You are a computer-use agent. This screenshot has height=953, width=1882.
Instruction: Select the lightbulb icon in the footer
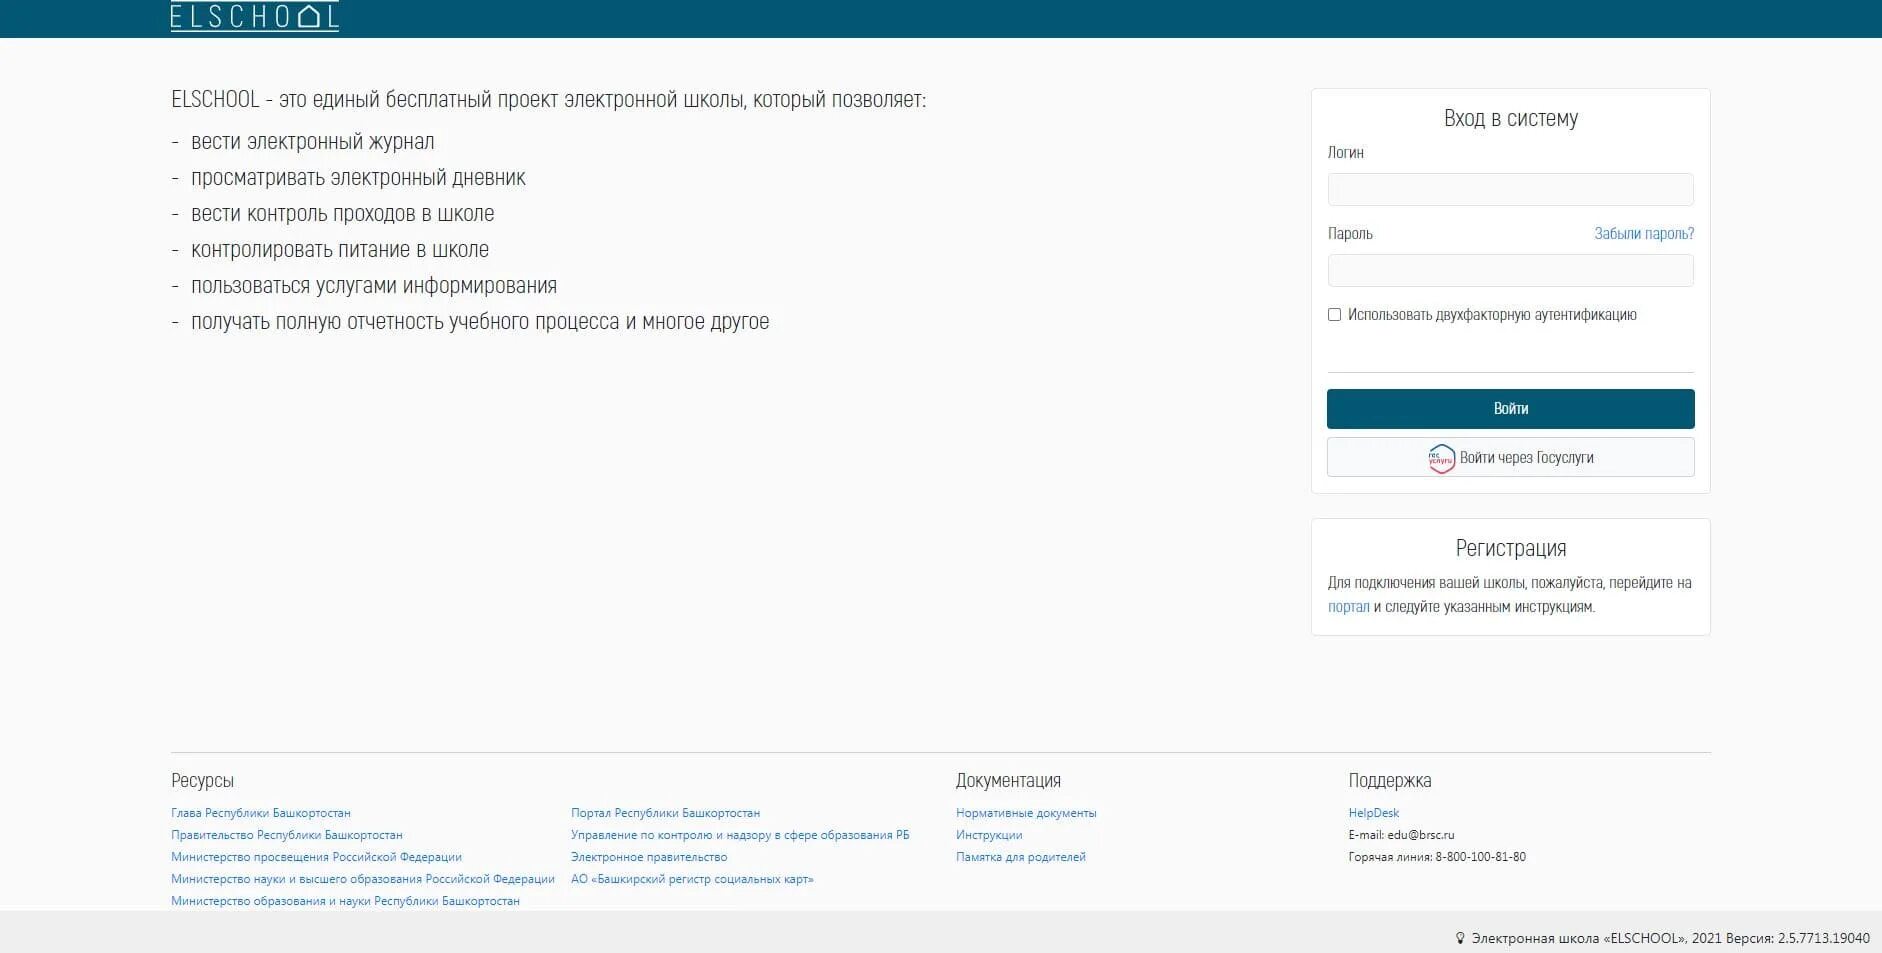pos(1460,938)
